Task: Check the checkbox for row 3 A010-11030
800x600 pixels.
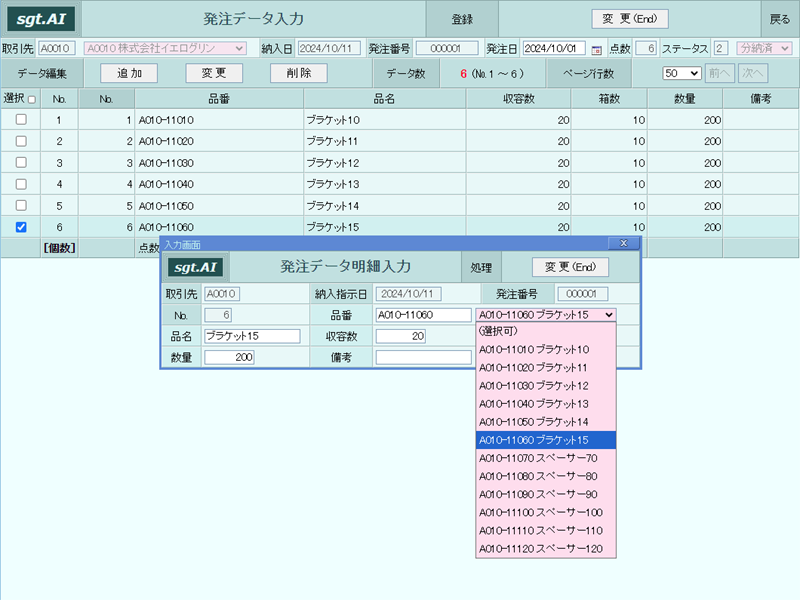Action: click(x=21, y=162)
